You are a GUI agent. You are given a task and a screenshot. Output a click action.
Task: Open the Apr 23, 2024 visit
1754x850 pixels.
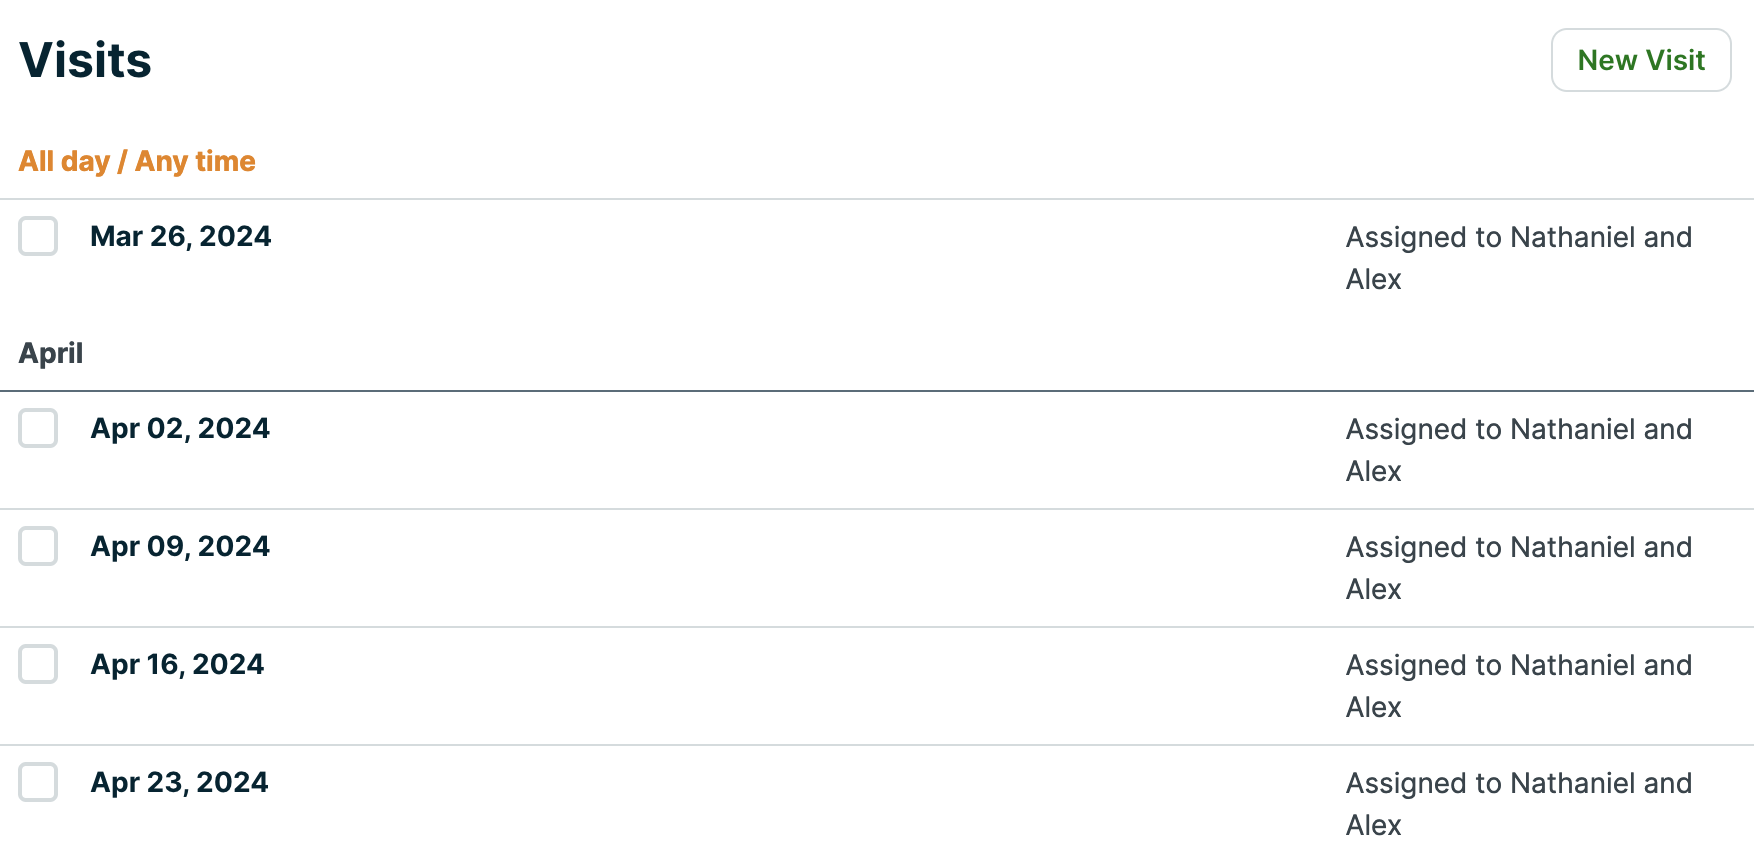point(179,783)
